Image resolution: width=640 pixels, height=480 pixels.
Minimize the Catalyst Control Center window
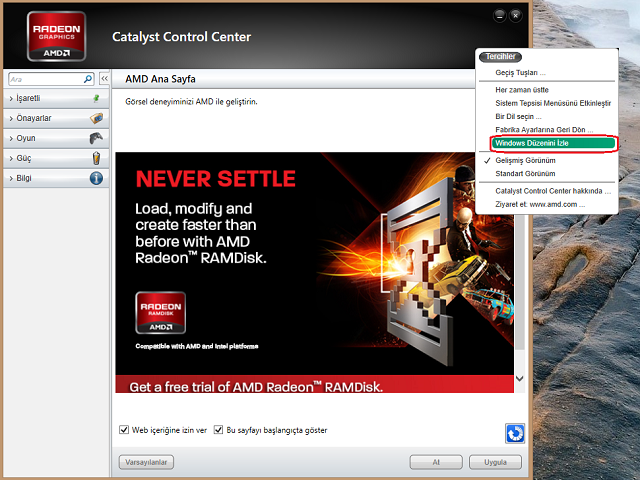(500, 16)
